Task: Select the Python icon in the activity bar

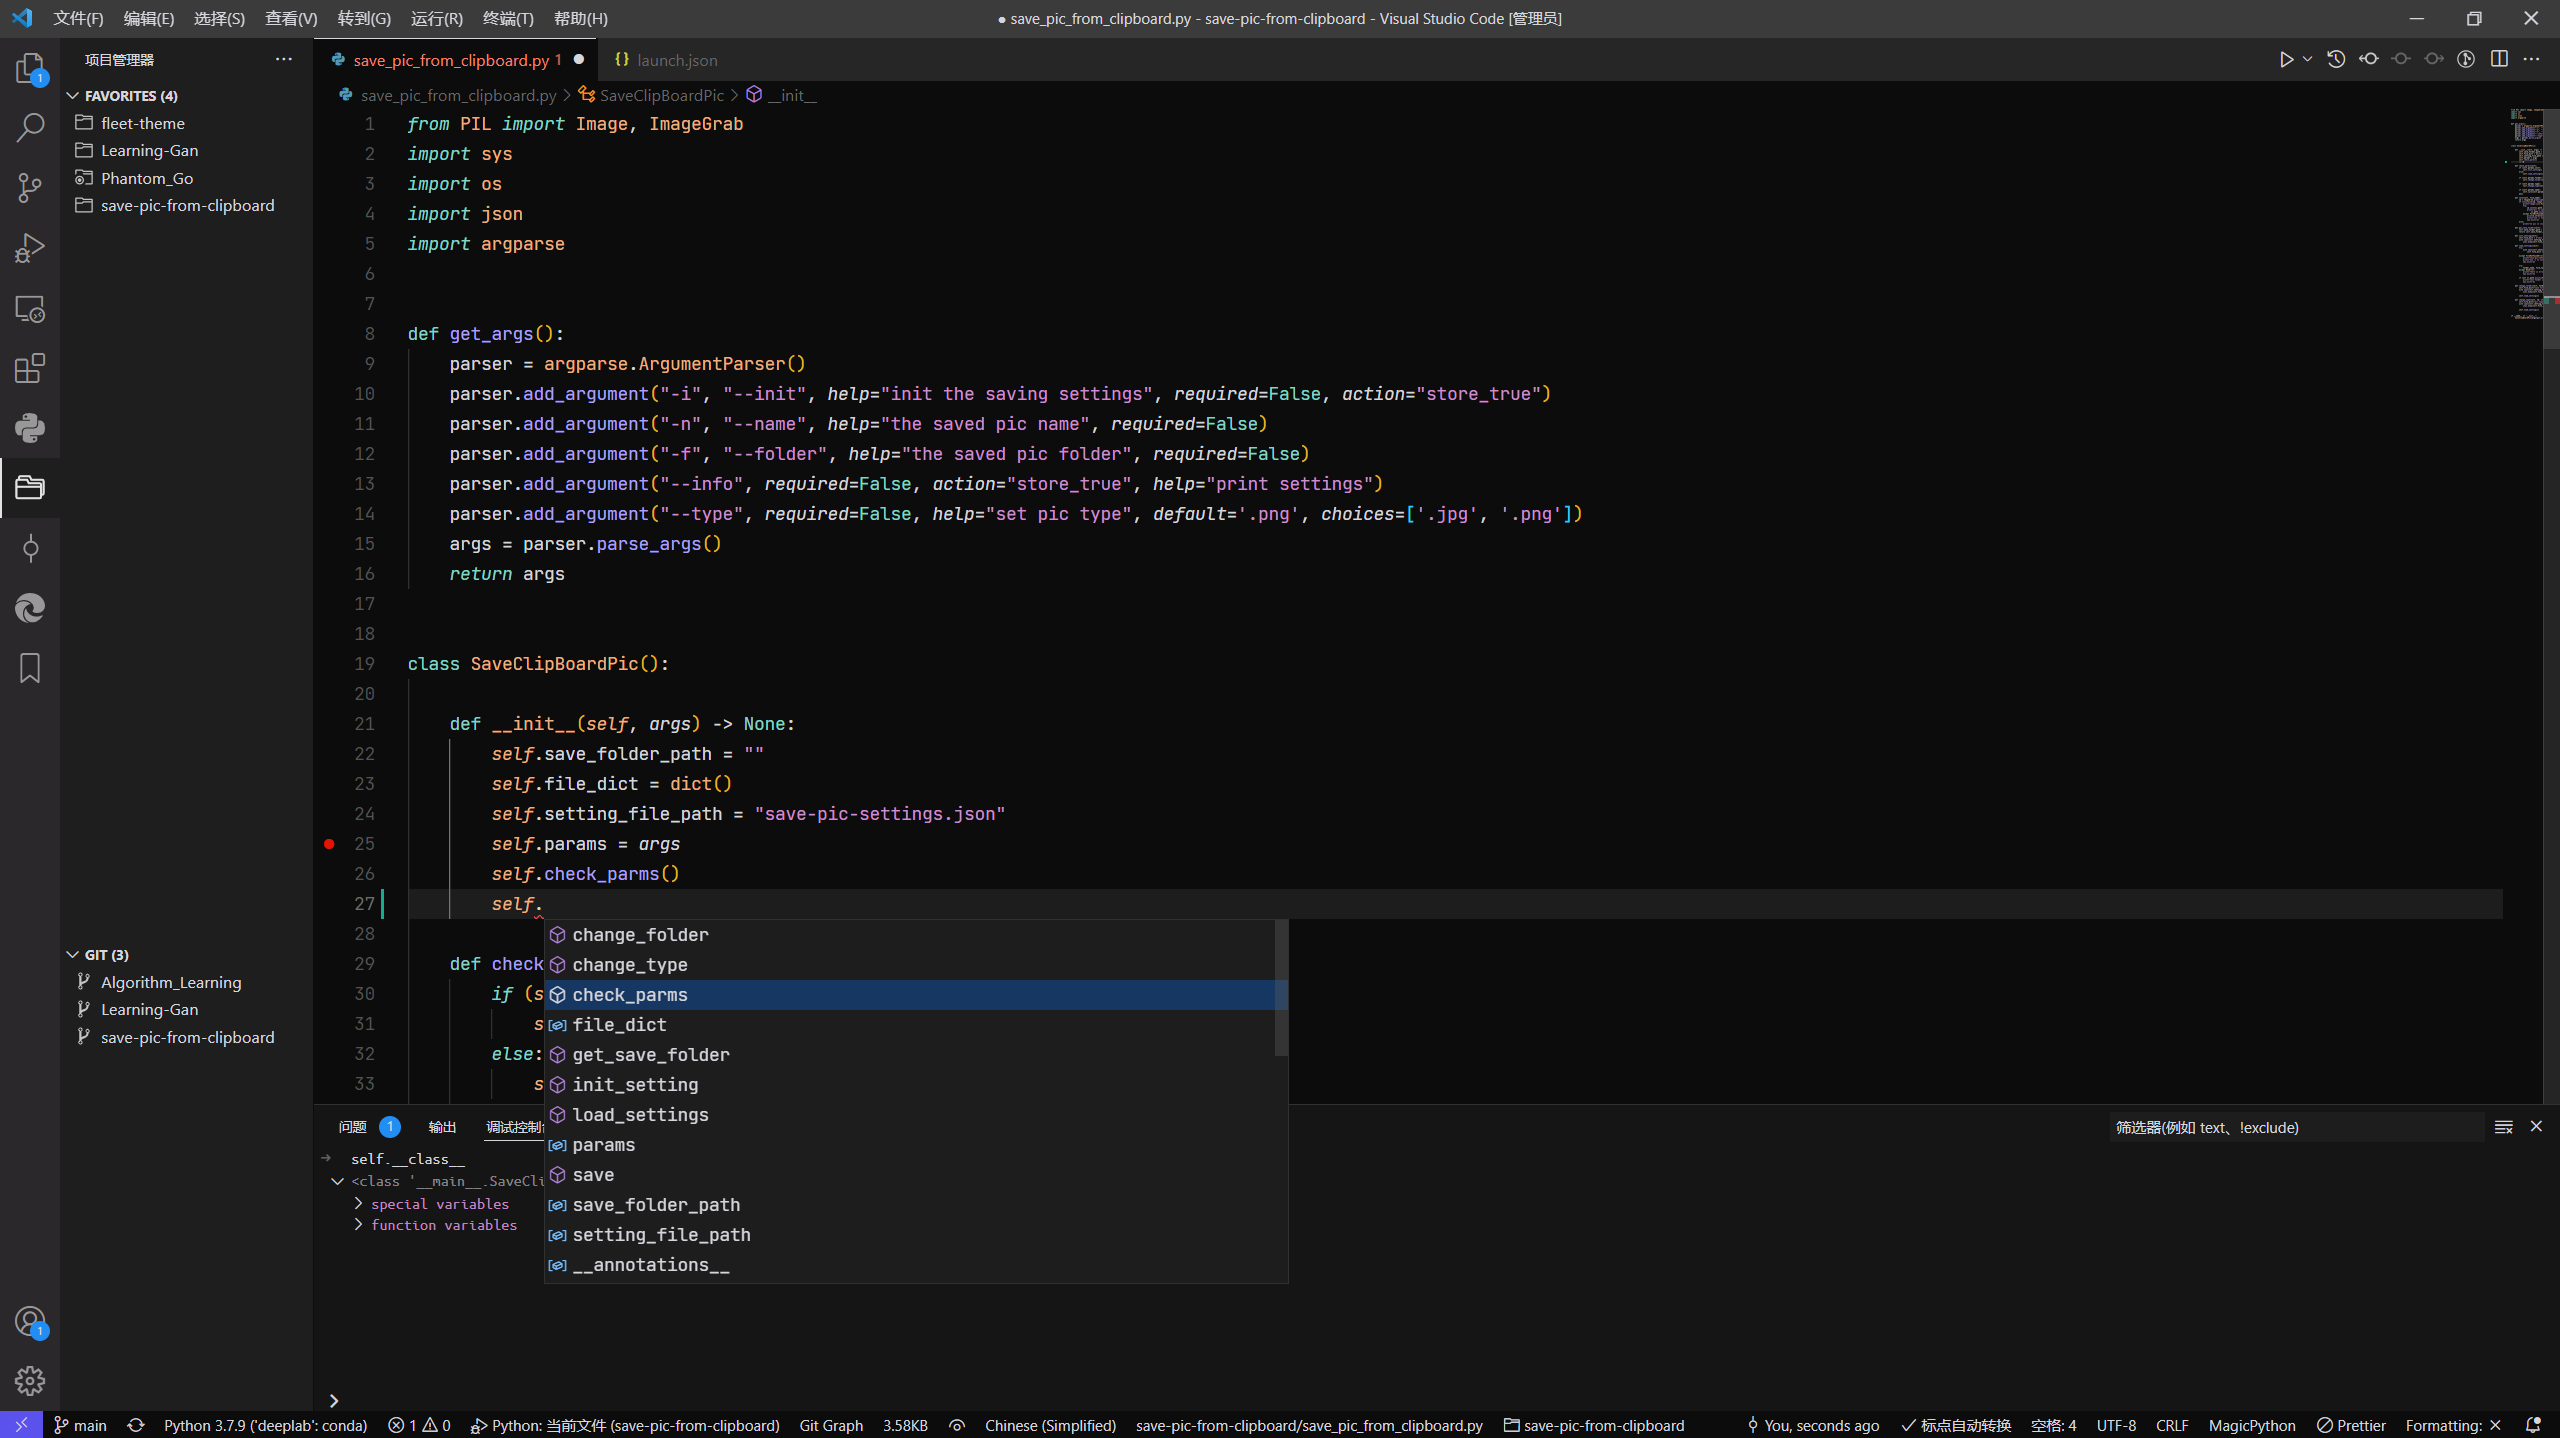Action: click(x=30, y=428)
